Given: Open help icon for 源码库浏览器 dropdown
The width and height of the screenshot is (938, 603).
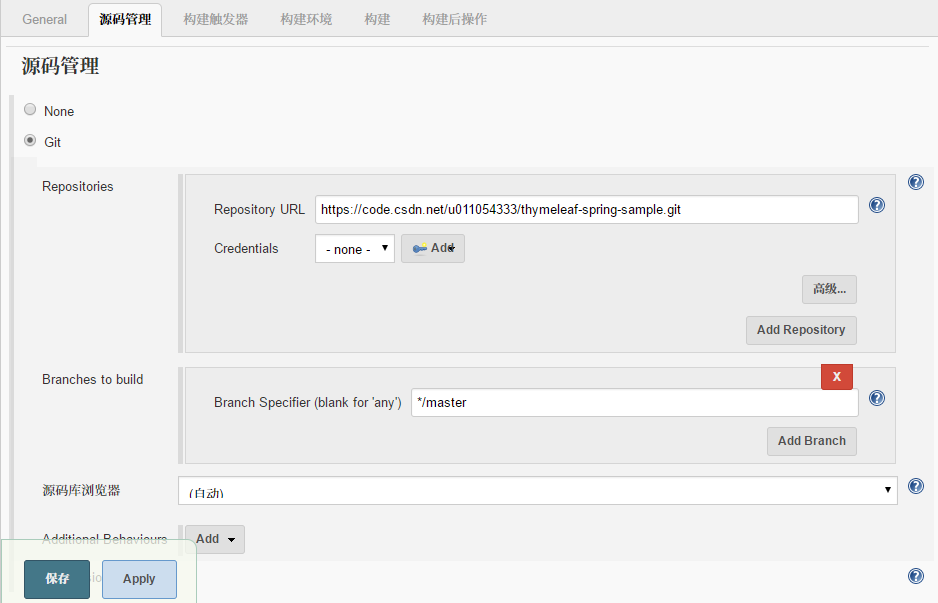Looking at the screenshot, I should 915,487.
